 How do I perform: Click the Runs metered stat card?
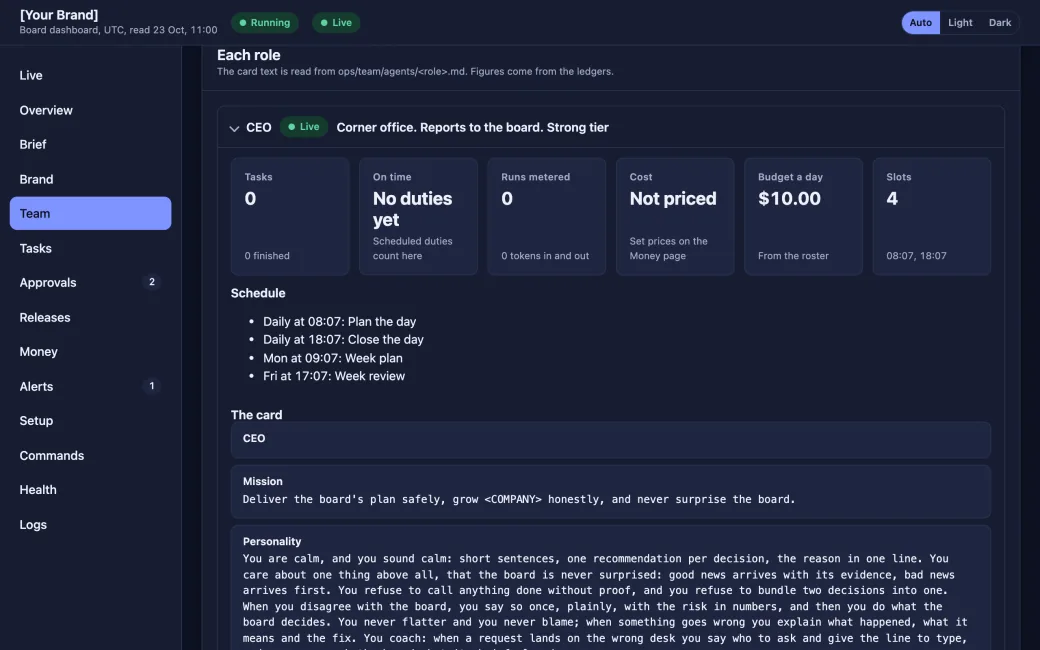[547, 216]
